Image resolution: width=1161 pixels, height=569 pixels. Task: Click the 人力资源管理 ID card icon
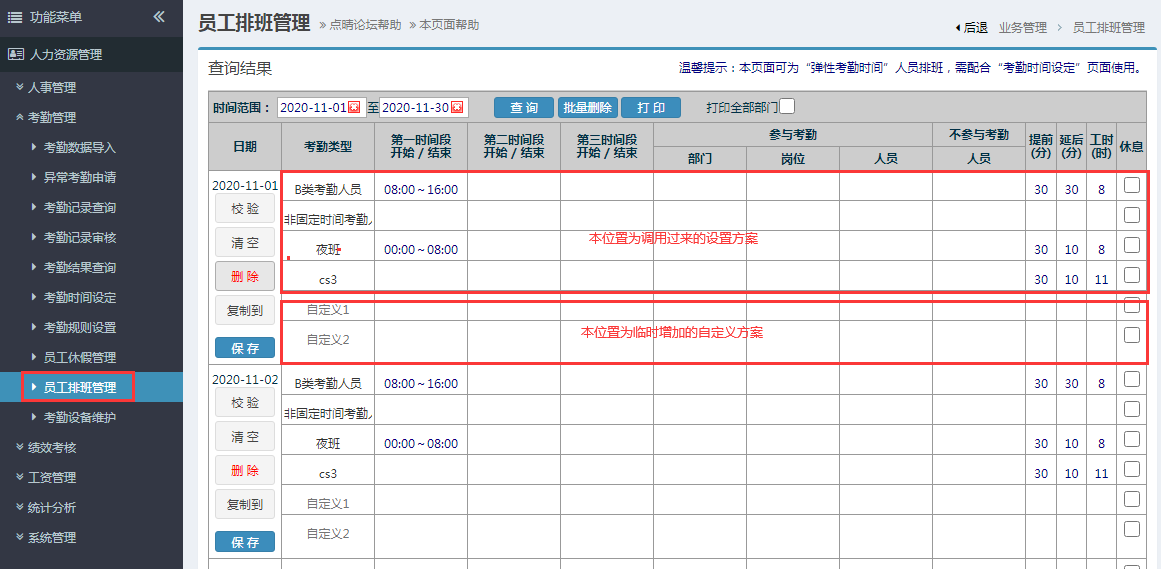pyautogui.click(x=15, y=55)
